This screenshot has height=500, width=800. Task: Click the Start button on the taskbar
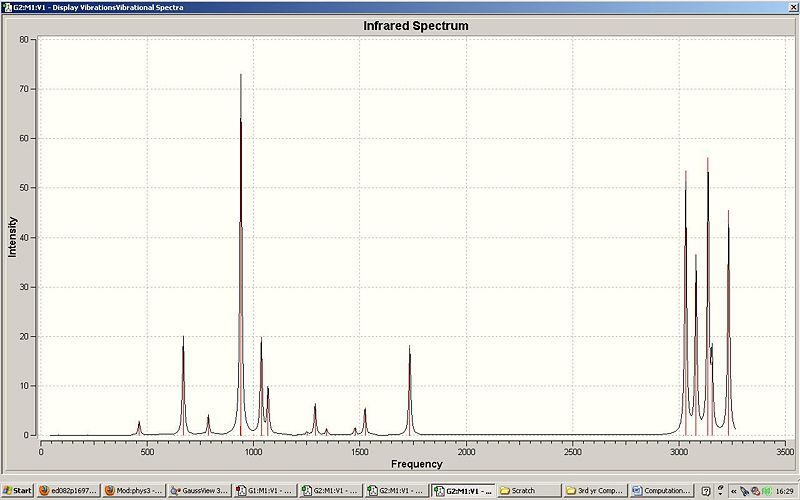17,491
